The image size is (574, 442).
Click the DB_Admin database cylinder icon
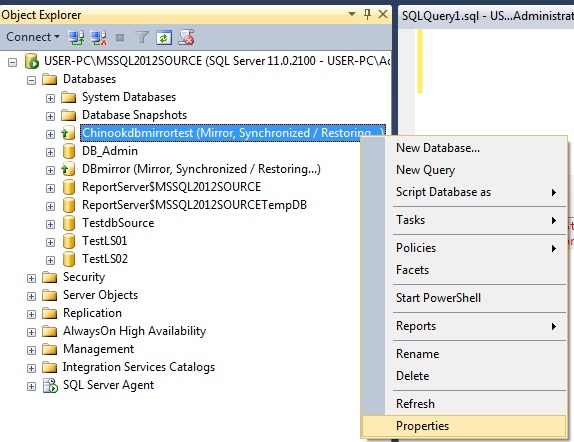(68, 151)
